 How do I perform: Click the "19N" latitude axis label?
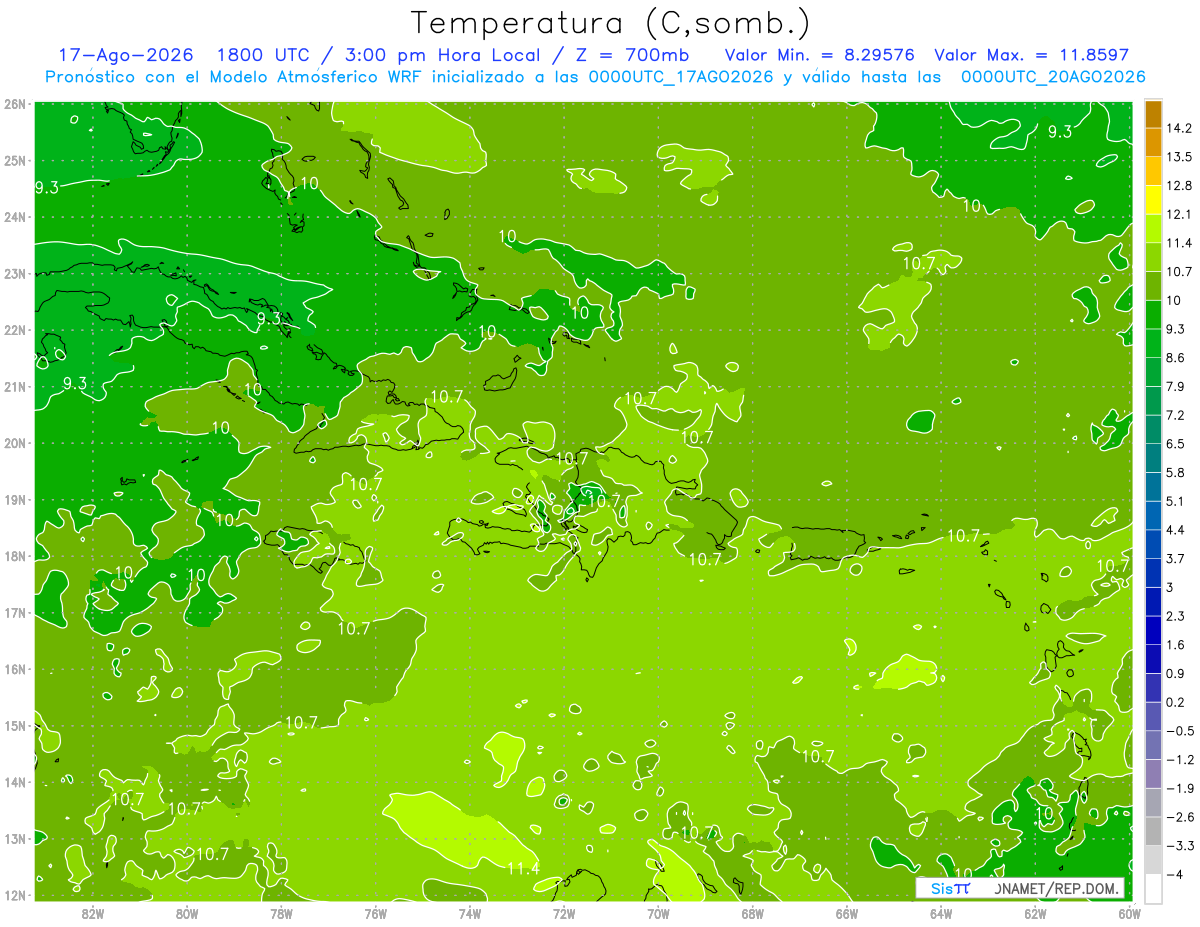pos(15,500)
